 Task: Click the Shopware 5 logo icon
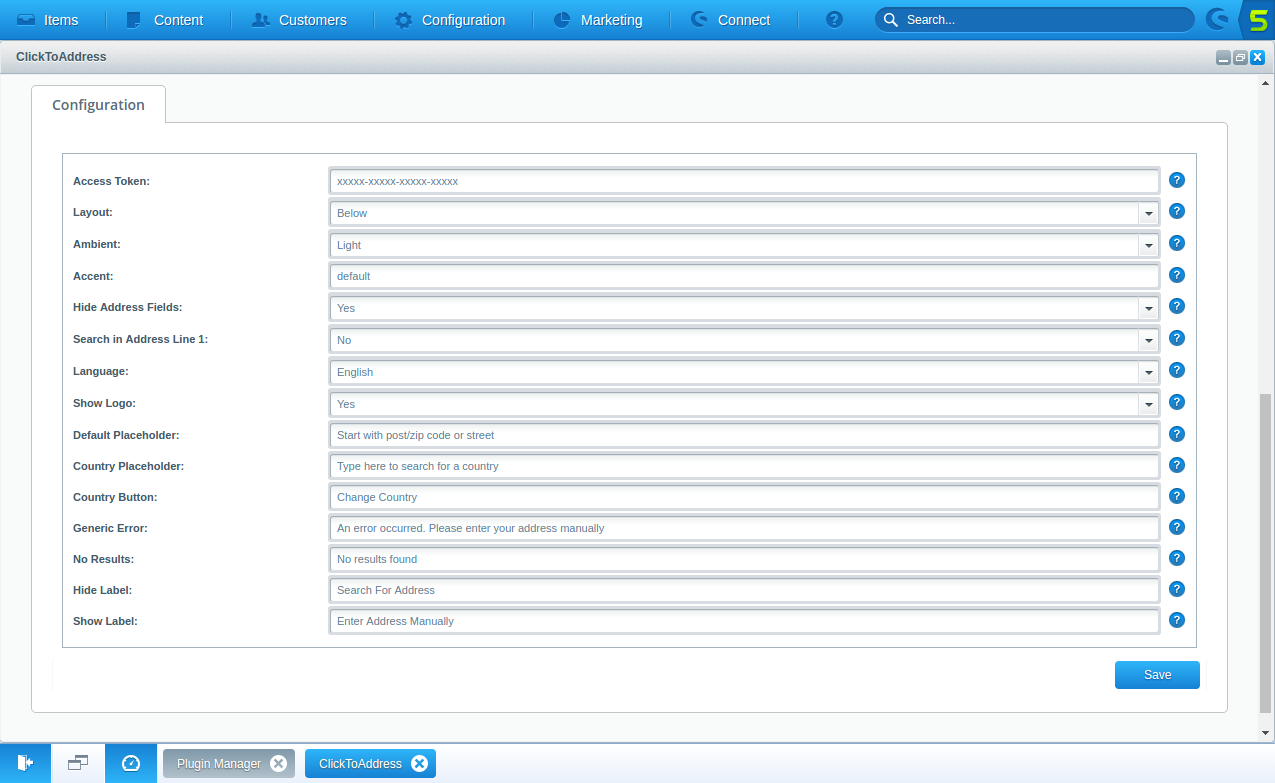pos(1257,20)
